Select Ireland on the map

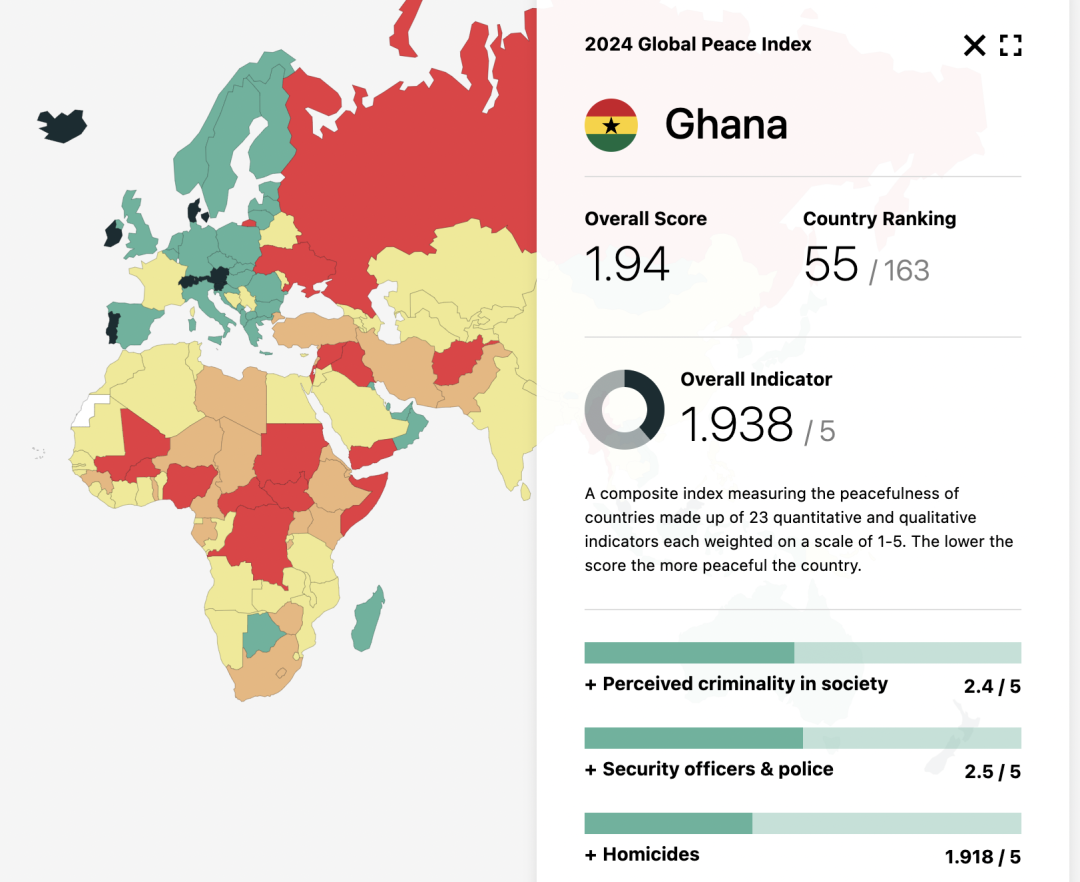(x=113, y=234)
